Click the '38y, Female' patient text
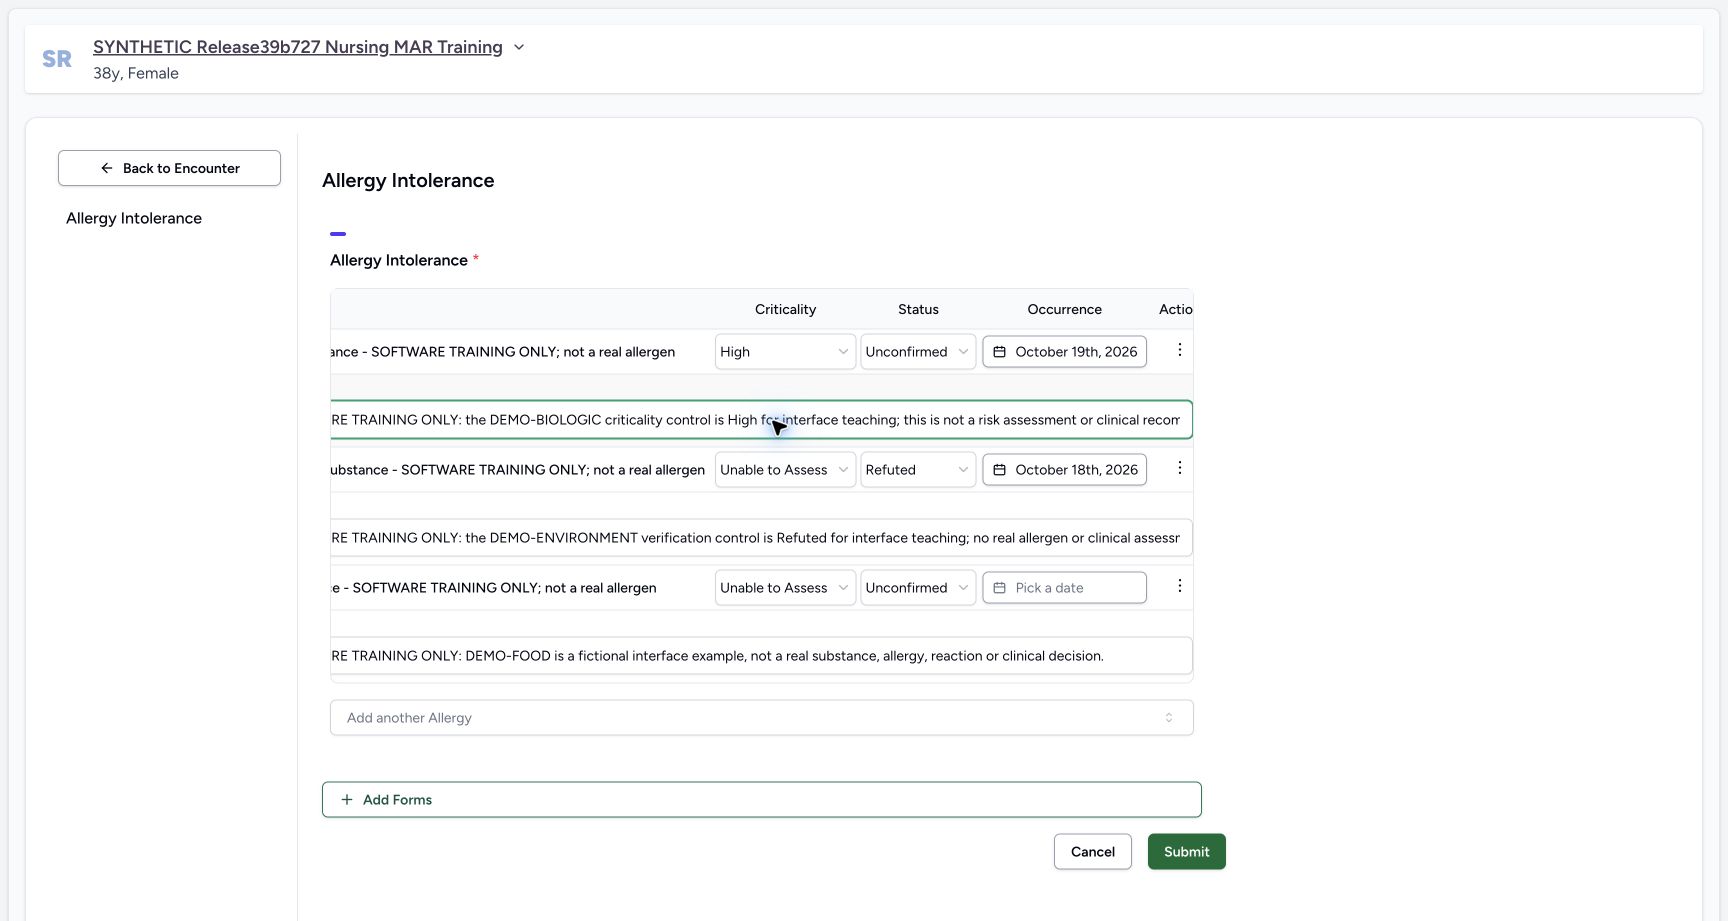Image resolution: width=1728 pixels, height=921 pixels. pyautogui.click(x=136, y=73)
